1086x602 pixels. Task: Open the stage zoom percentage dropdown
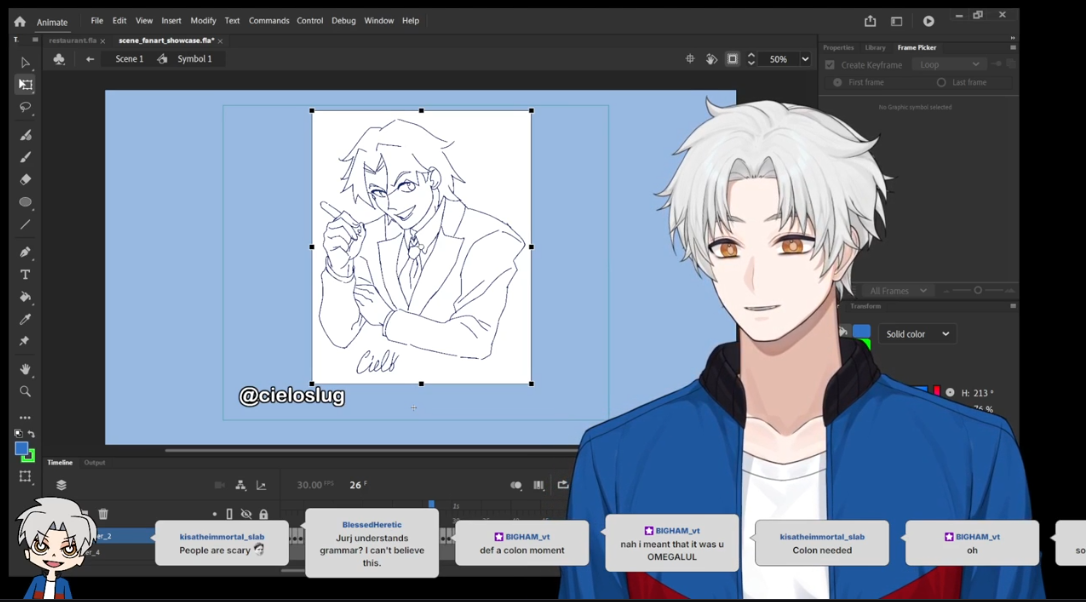805,60
